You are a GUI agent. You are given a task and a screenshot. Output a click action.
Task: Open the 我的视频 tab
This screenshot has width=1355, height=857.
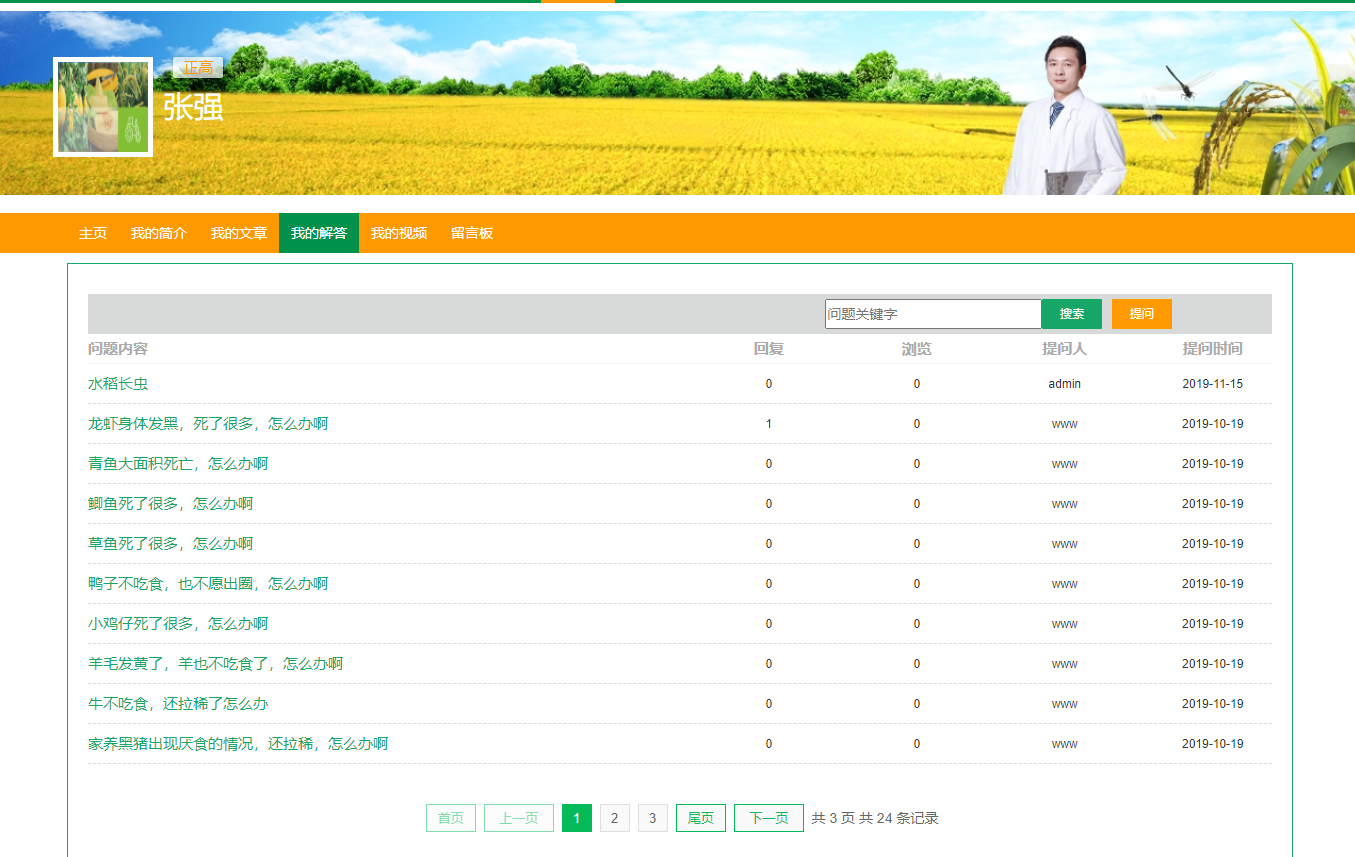(x=398, y=233)
